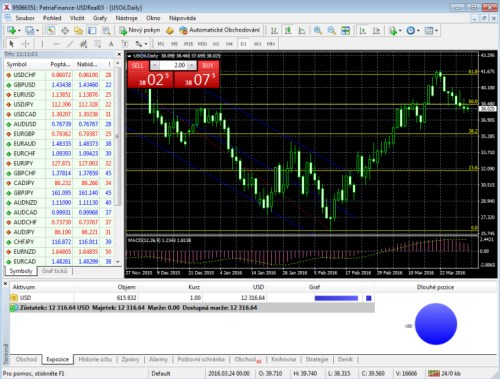Image resolution: width=500 pixels, height=379 pixels.
Task: Click the tile windows icon
Action: 345,31
